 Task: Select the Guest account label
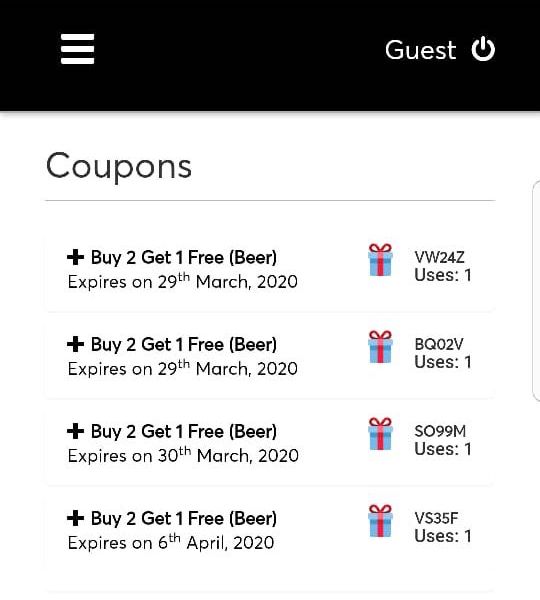click(x=421, y=50)
